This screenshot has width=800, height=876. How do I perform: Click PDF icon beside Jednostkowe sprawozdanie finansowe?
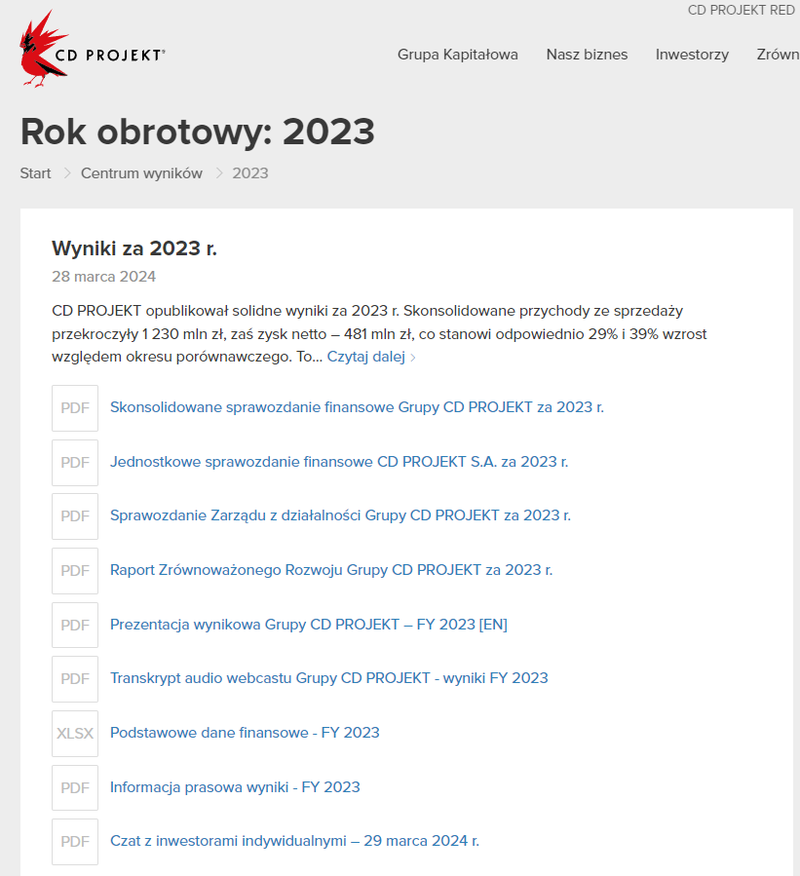point(75,462)
